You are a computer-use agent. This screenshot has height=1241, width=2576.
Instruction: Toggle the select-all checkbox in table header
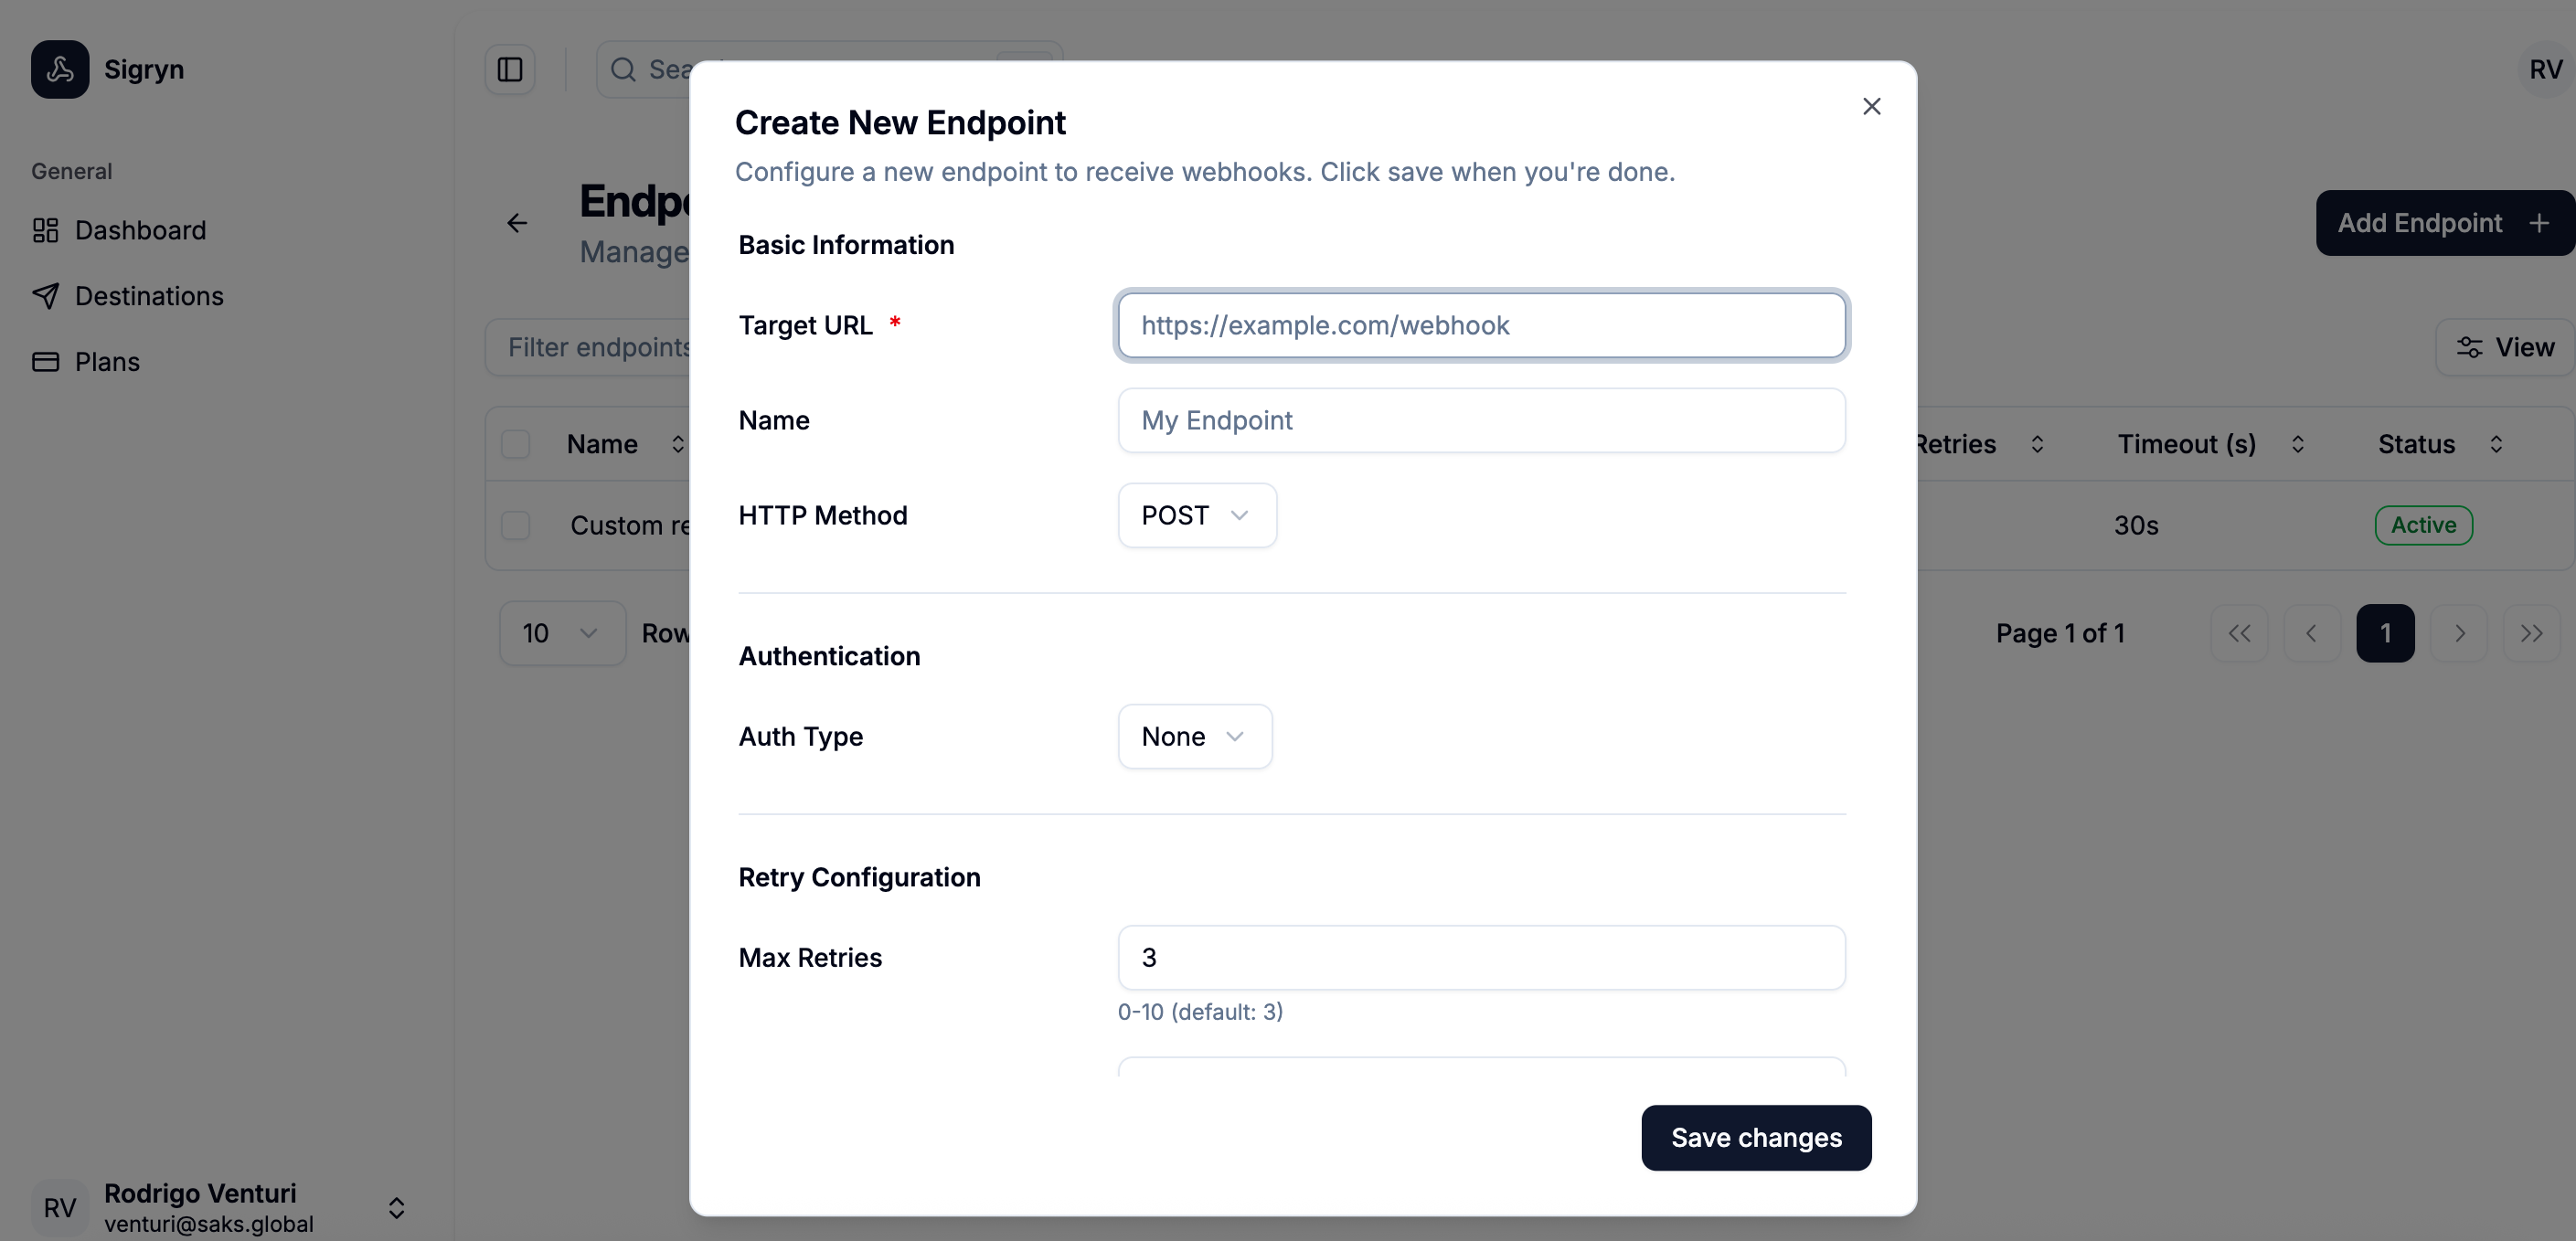pyautogui.click(x=516, y=443)
